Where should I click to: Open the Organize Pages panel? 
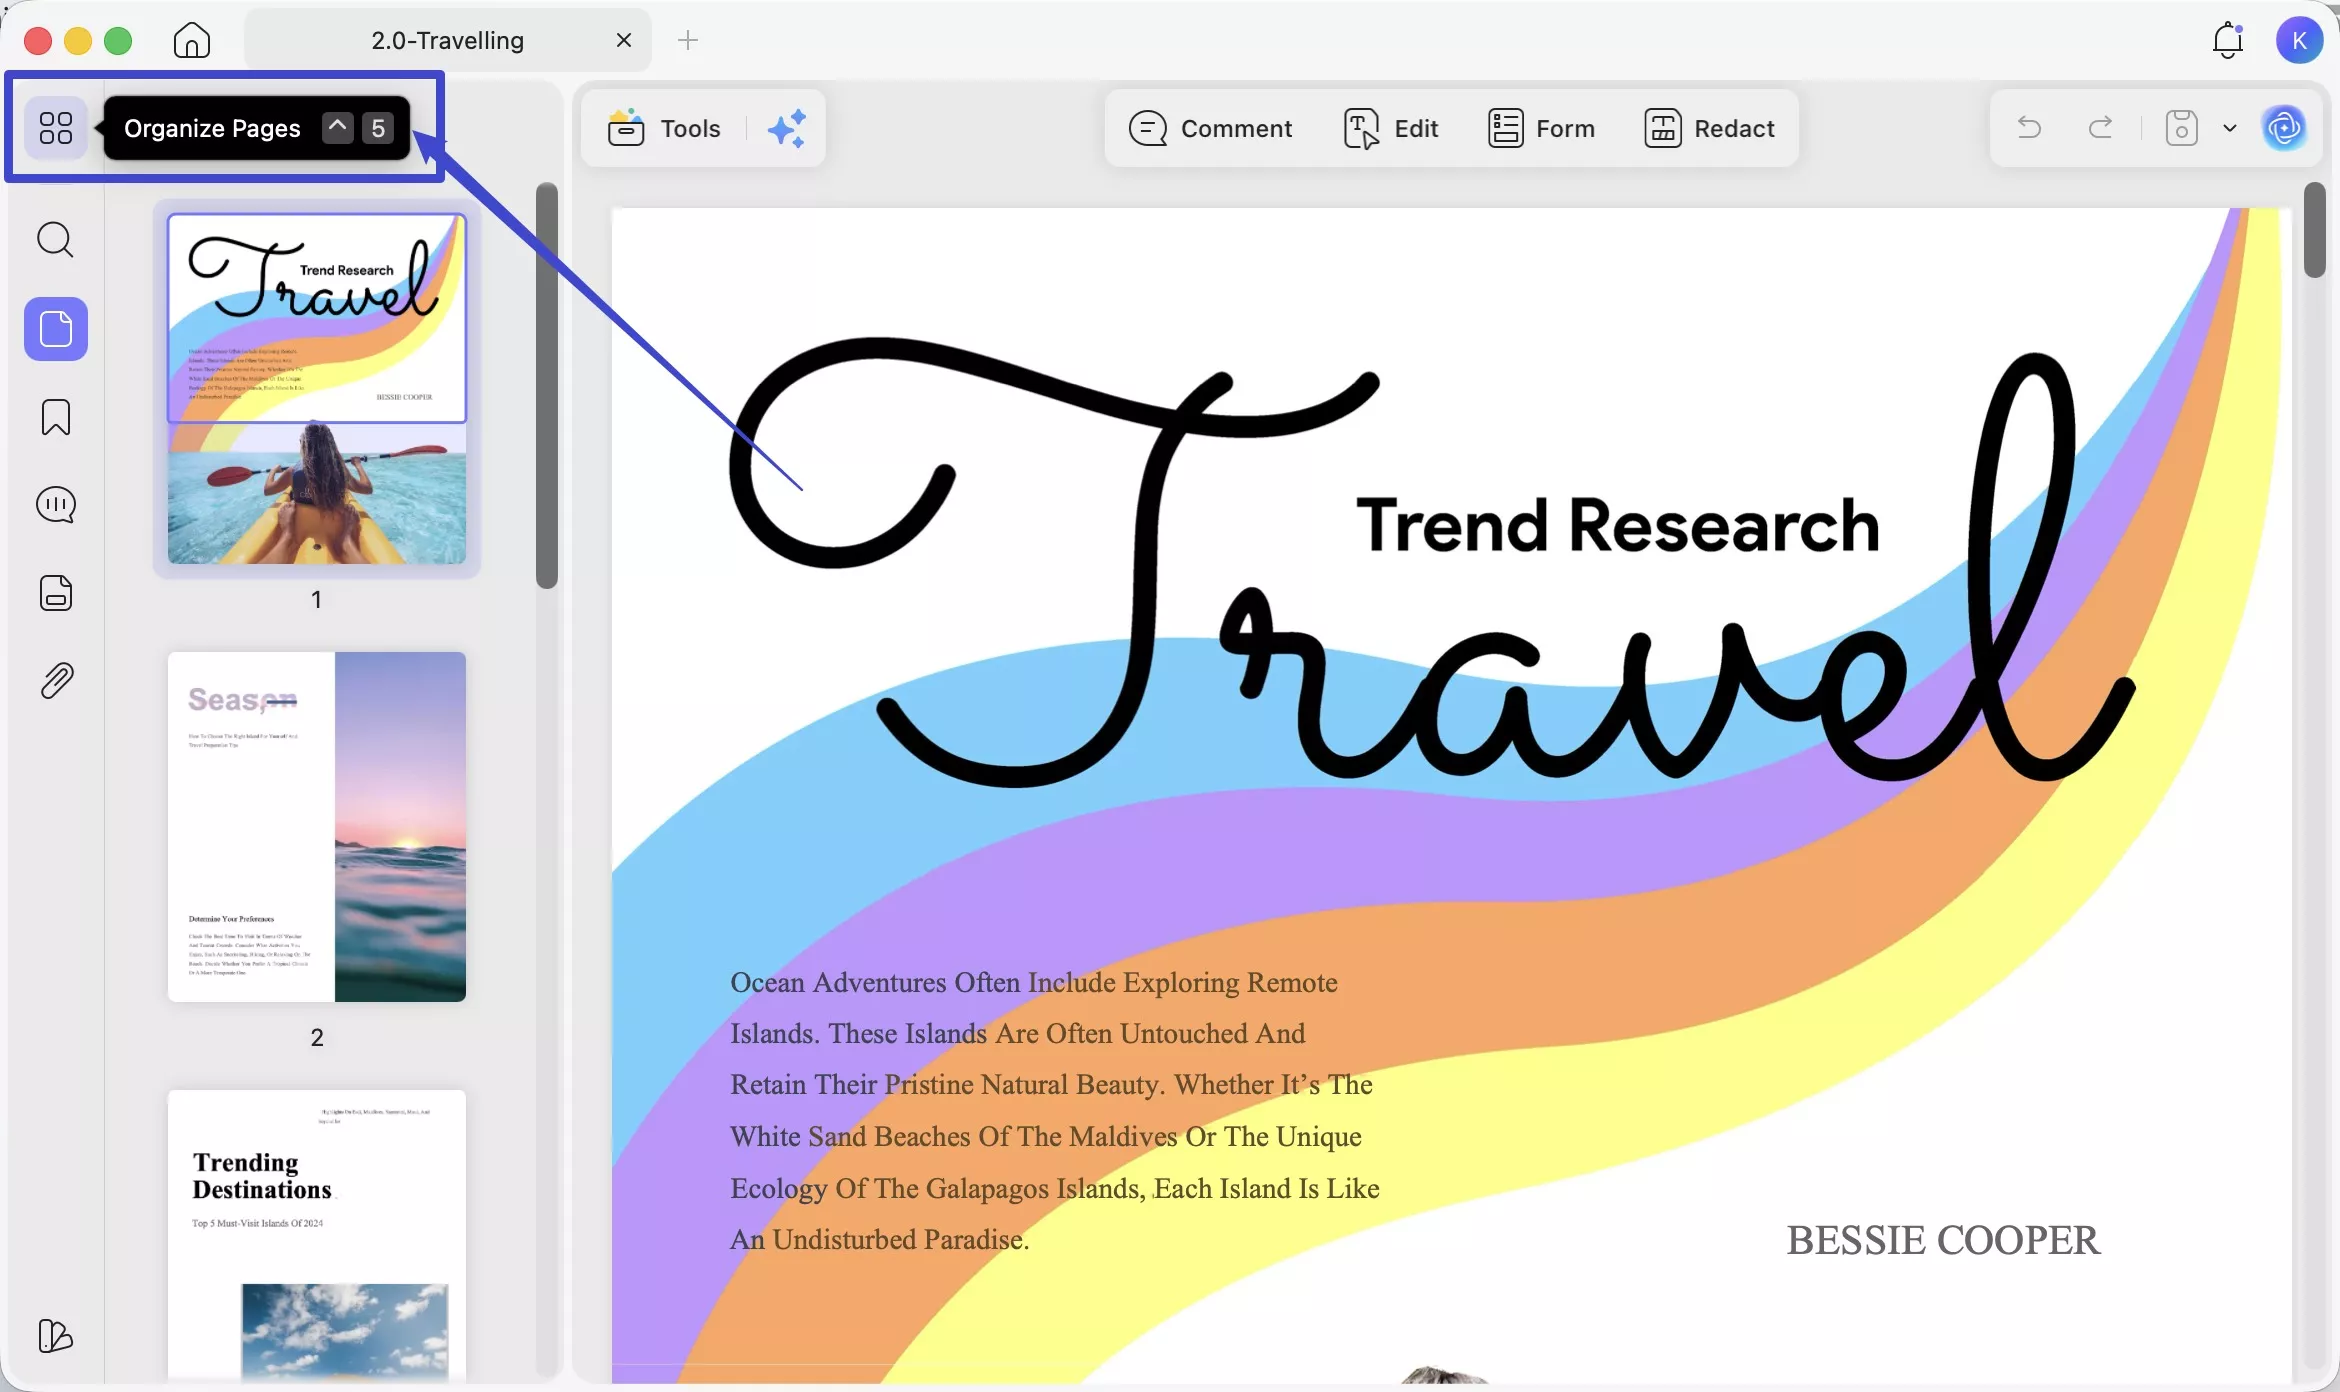point(56,128)
